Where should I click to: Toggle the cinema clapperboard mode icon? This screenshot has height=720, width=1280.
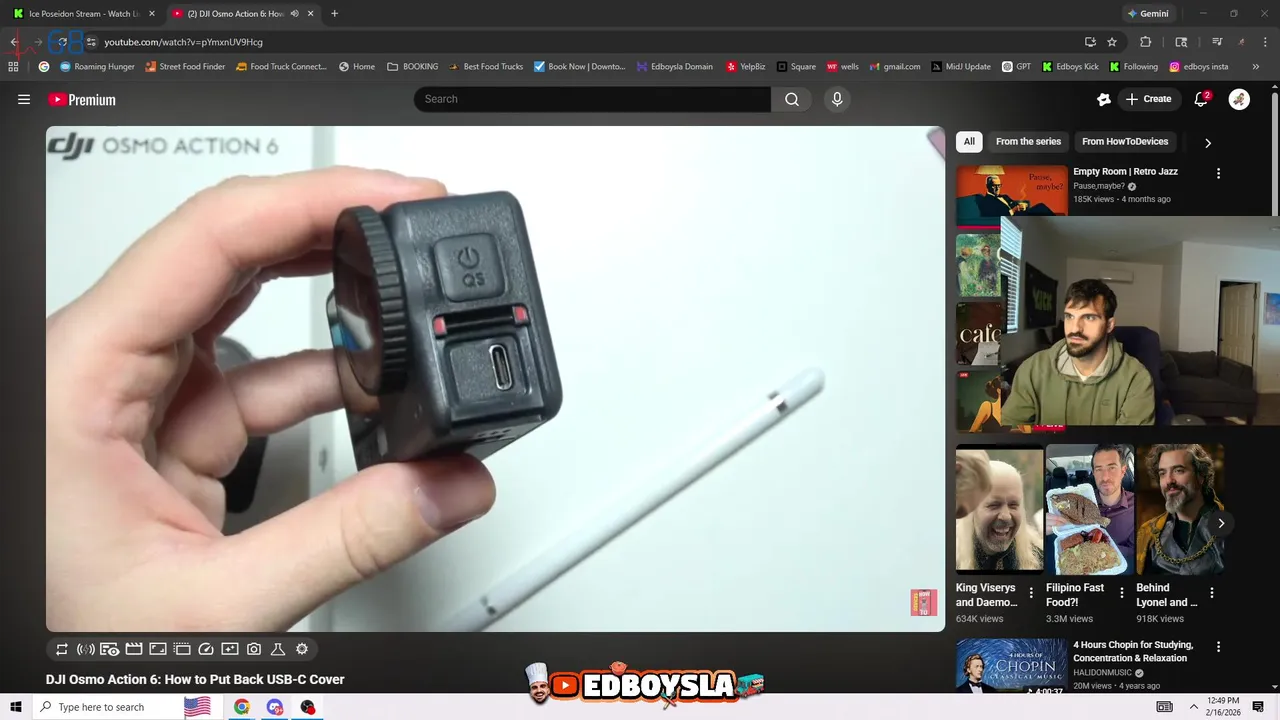[x=134, y=649]
